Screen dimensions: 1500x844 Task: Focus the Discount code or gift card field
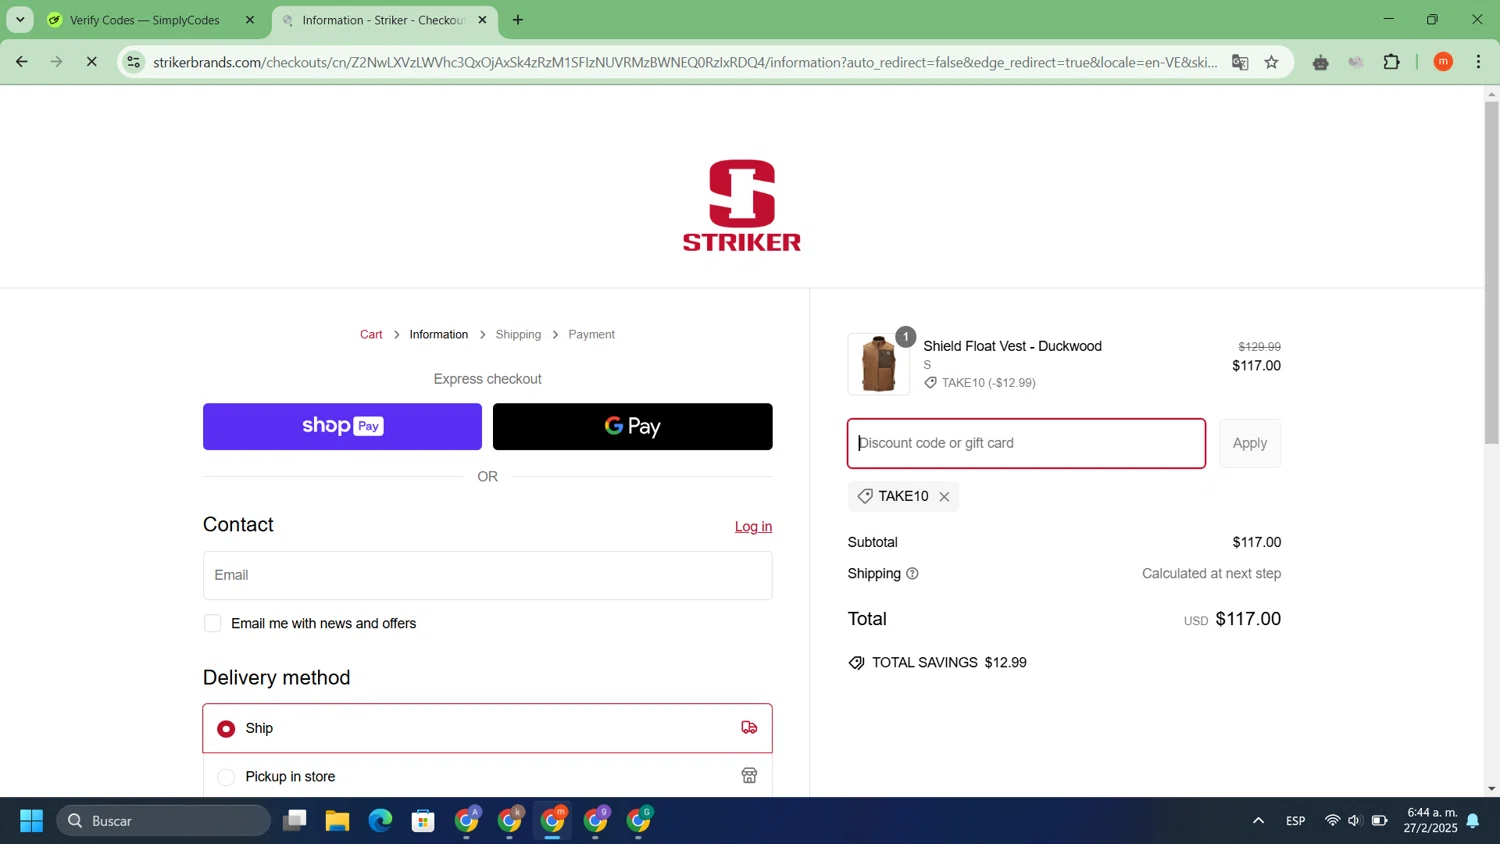pos(1026,443)
